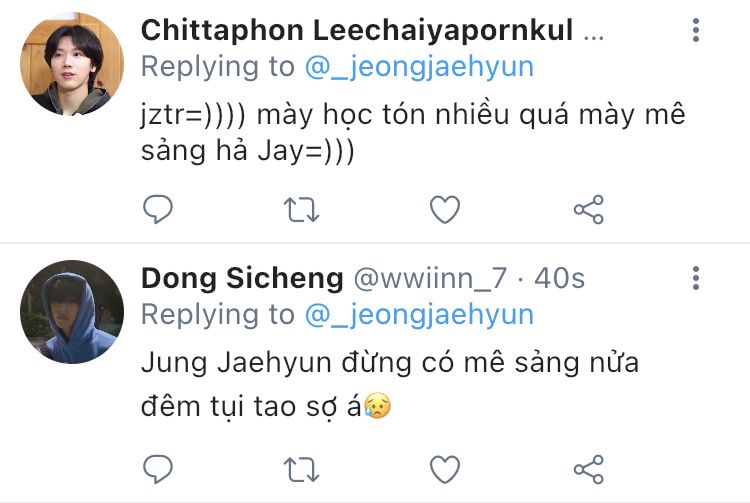Viewport: 750px width, 503px height.
Task: Like Dong Sicheng's tweet with the heart
Action: pyautogui.click(x=445, y=468)
